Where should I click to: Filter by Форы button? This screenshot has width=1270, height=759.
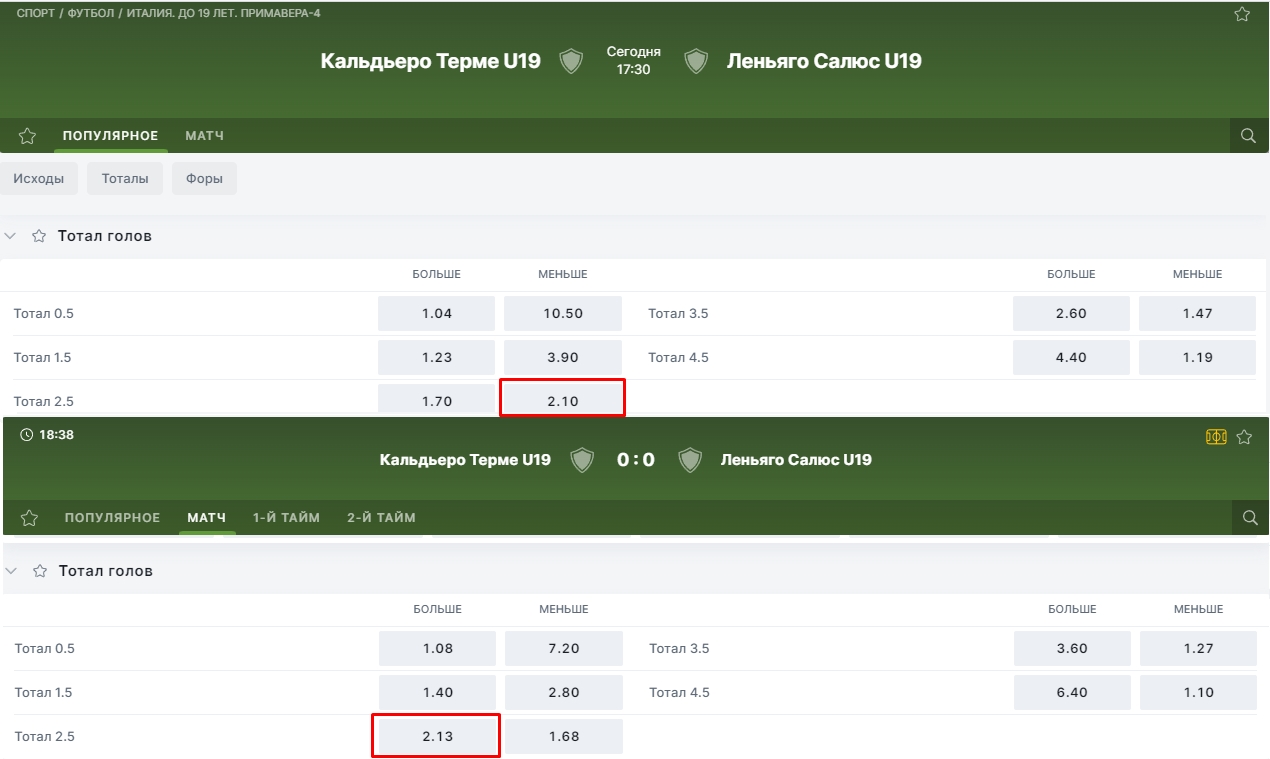click(204, 179)
